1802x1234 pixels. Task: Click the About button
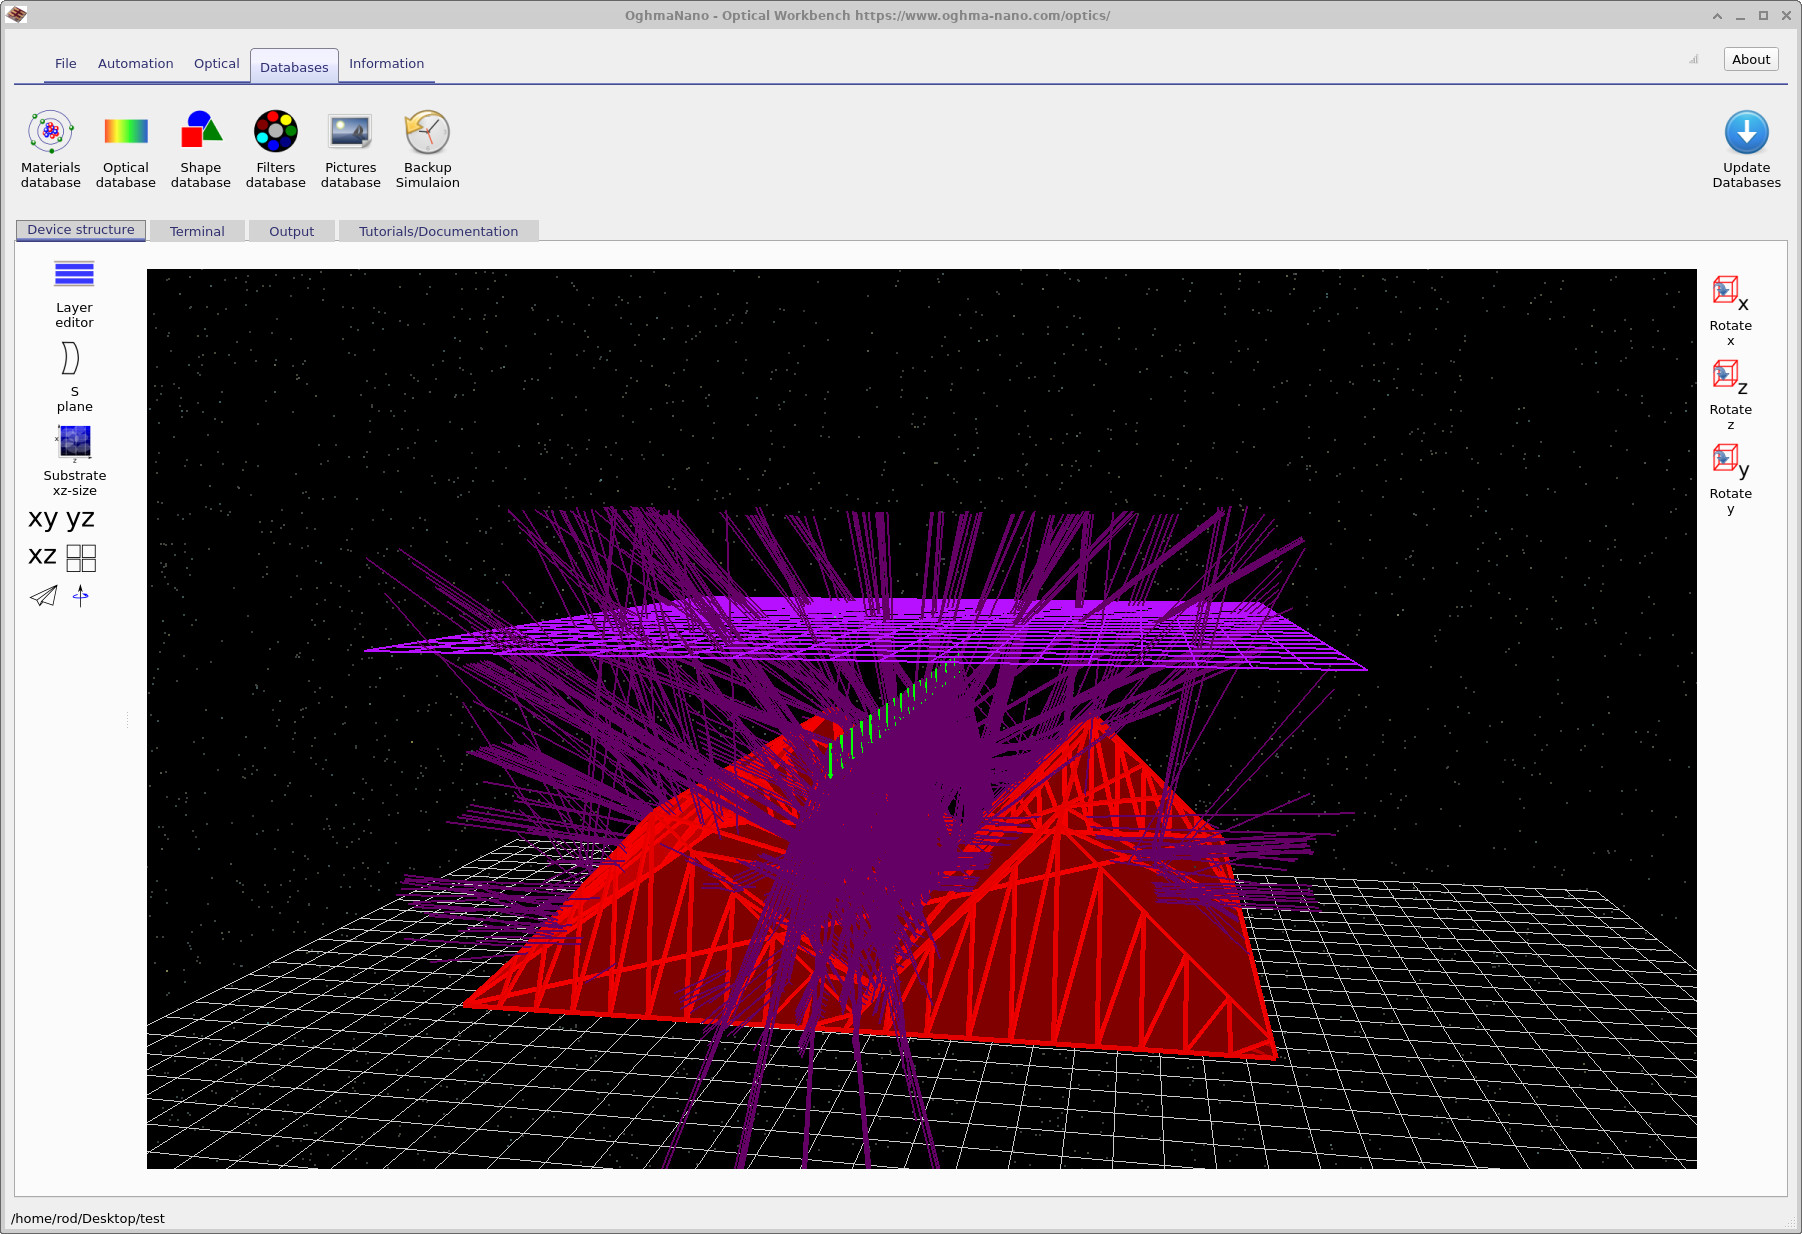point(1750,59)
